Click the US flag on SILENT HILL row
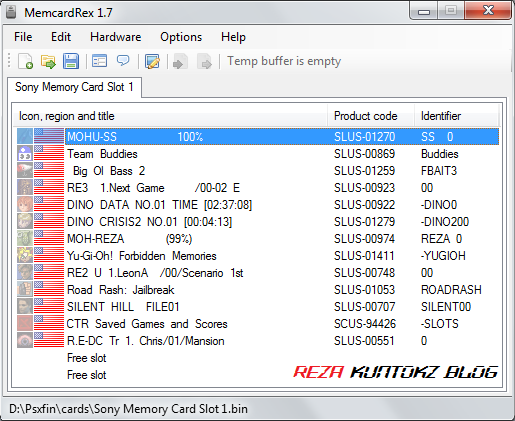The width and height of the screenshot is (515, 421). (x=49, y=306)
